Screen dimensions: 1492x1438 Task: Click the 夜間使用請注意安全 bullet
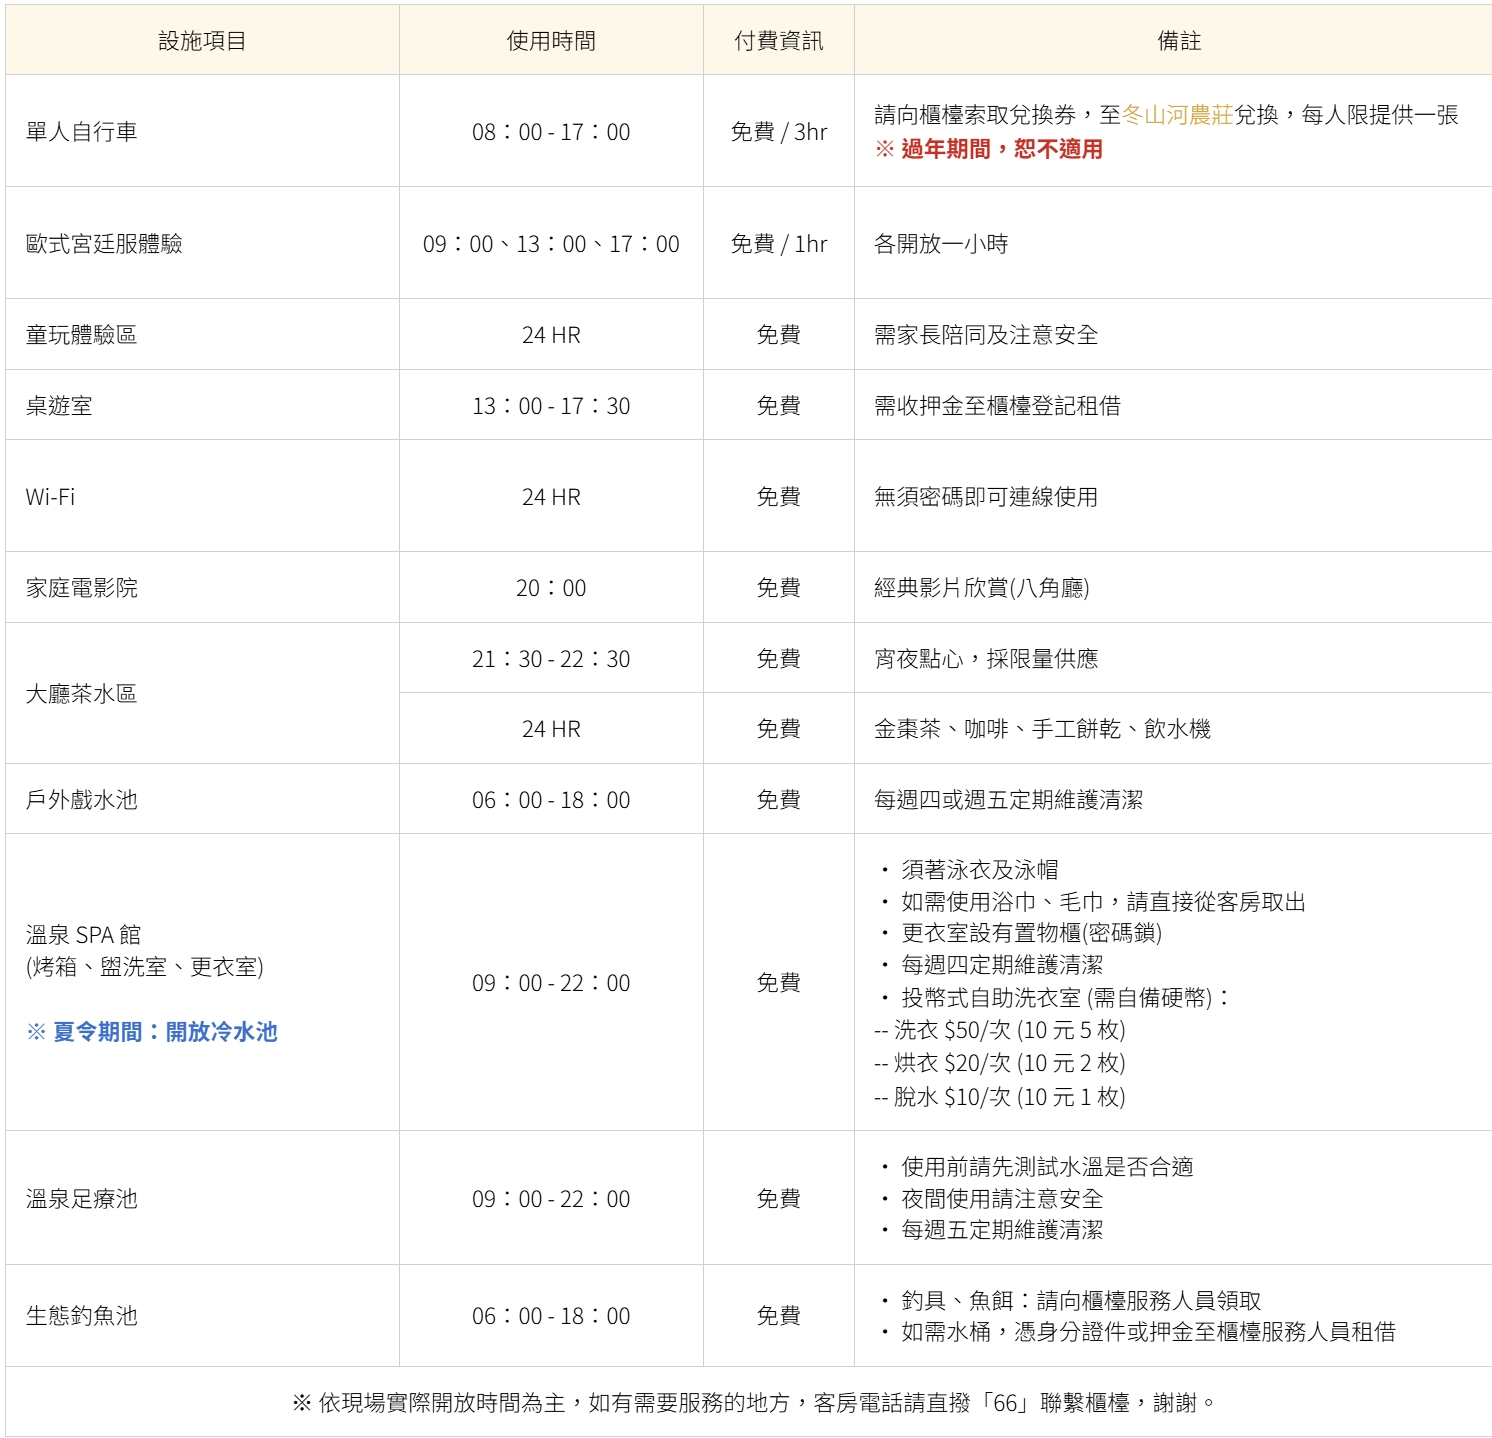coord(991,1198)
